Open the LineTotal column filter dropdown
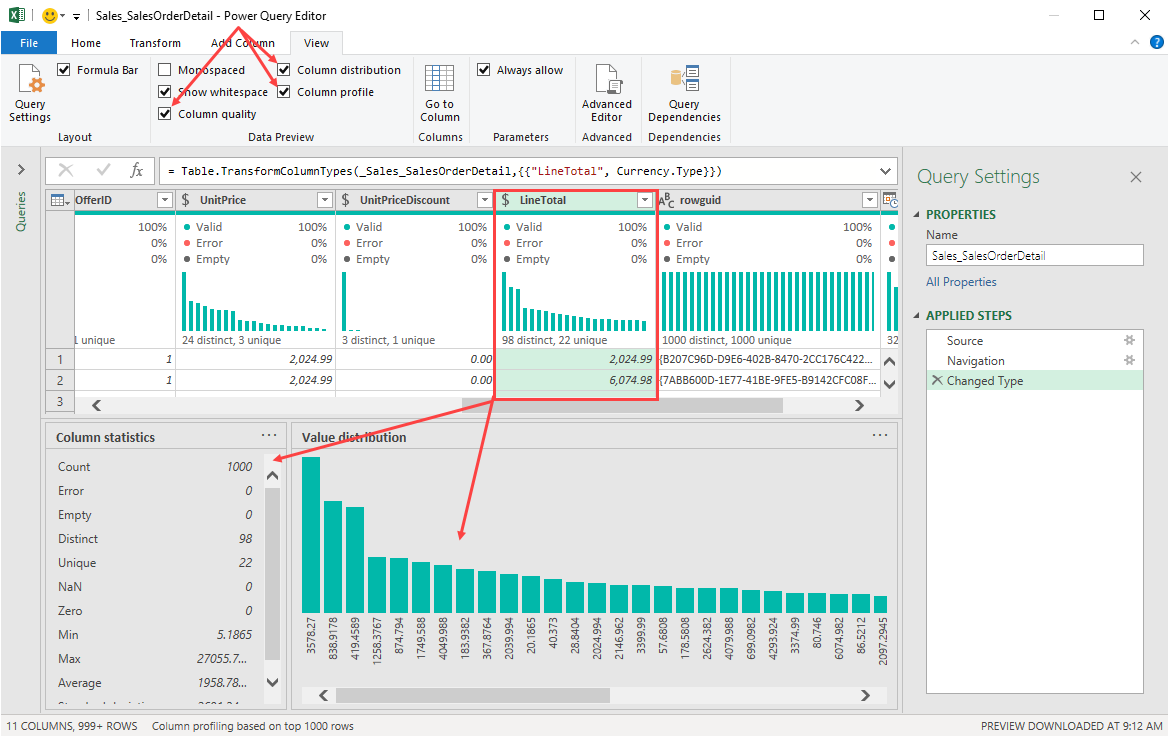The image size is (1169, 737). 645,200
